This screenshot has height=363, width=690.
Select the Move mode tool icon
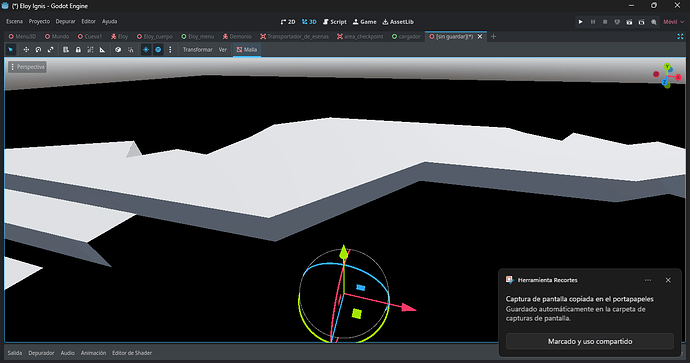26,50
